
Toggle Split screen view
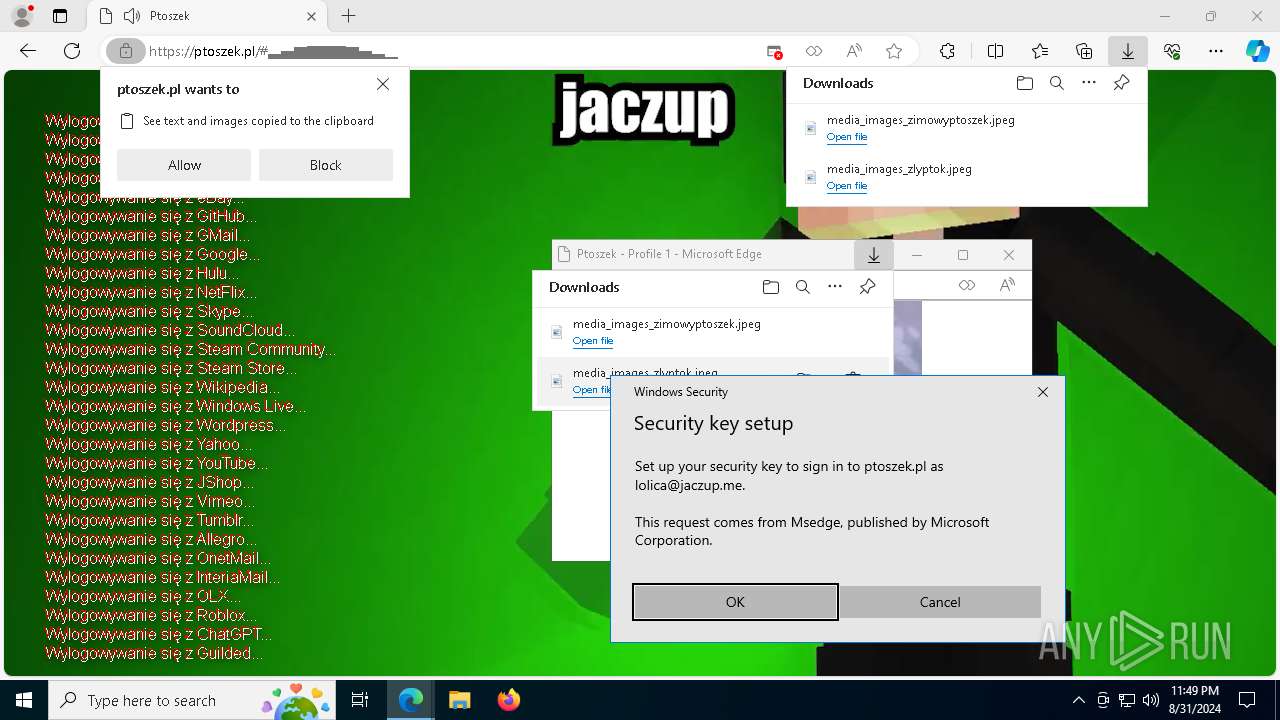[x=995, y=51]
